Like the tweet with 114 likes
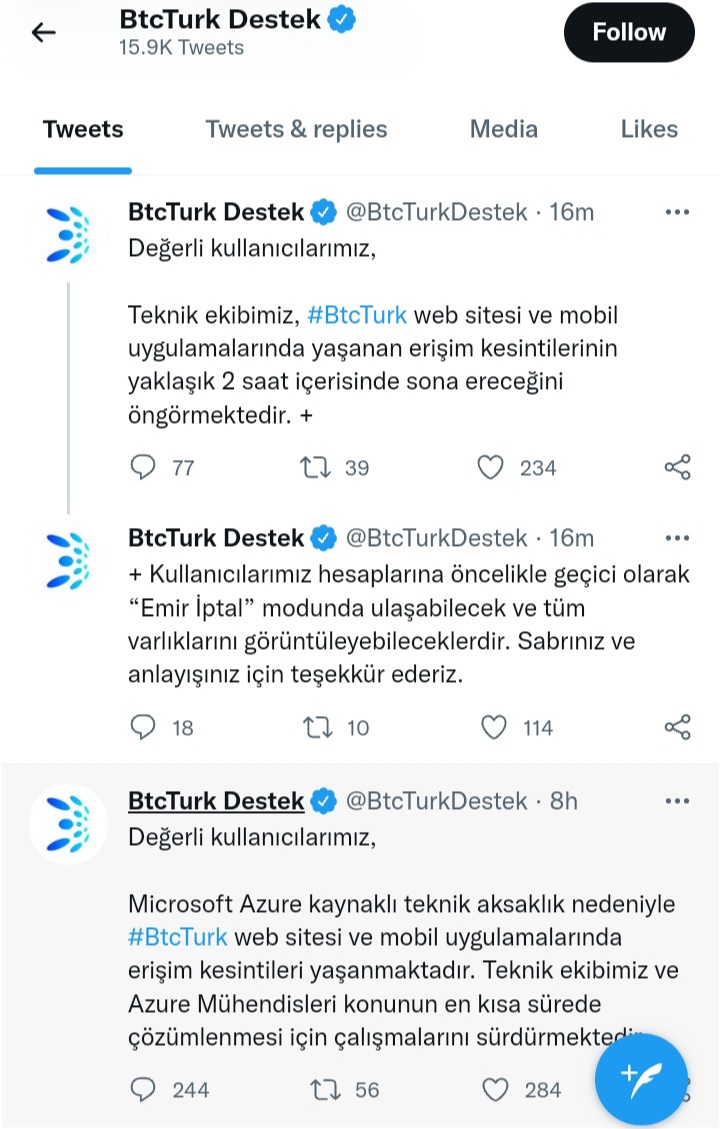 tap(493, 727)
